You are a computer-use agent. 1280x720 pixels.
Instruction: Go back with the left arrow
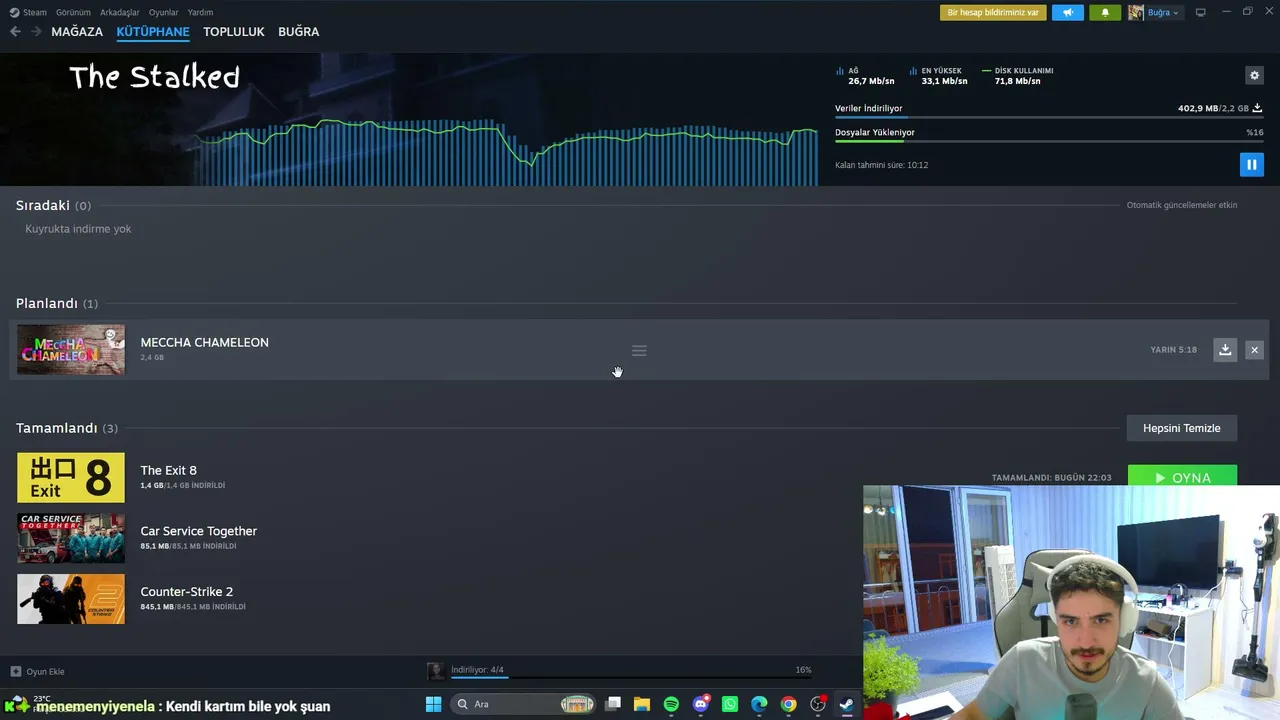(x=15, y=32)
